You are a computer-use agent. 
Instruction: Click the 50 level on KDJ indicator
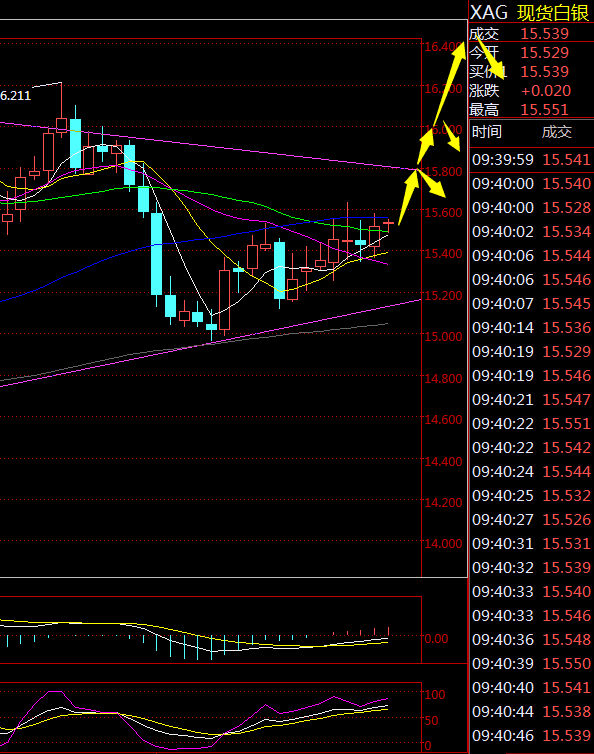431,720
